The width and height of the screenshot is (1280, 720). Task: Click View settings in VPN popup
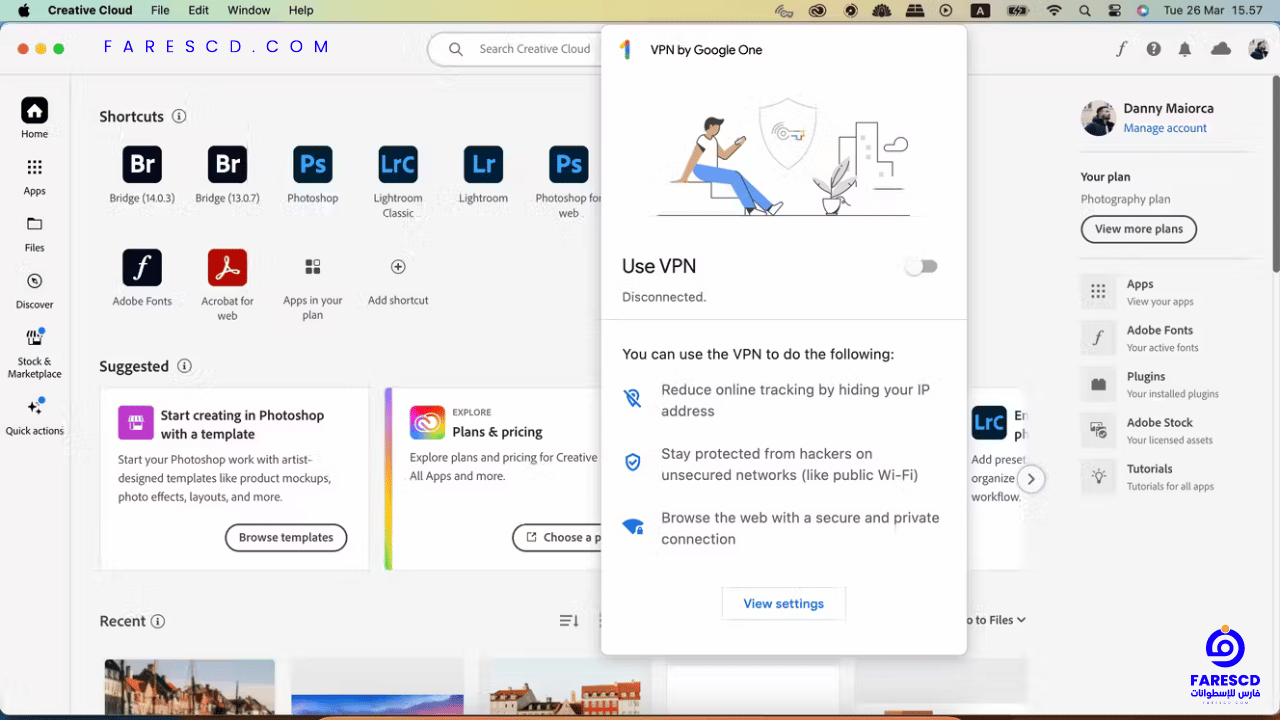(784, 604)
